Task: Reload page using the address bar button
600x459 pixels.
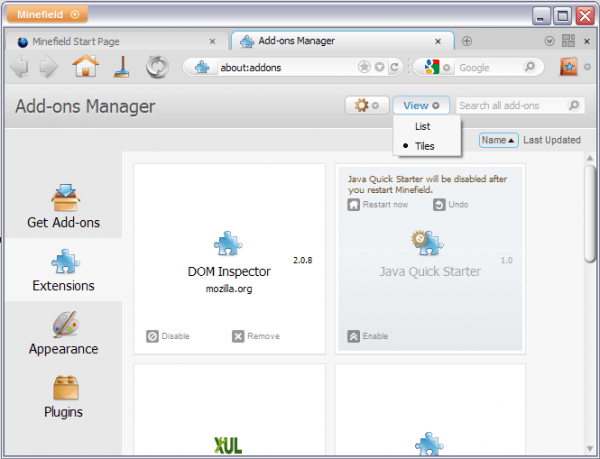Action: click(395, 67)
